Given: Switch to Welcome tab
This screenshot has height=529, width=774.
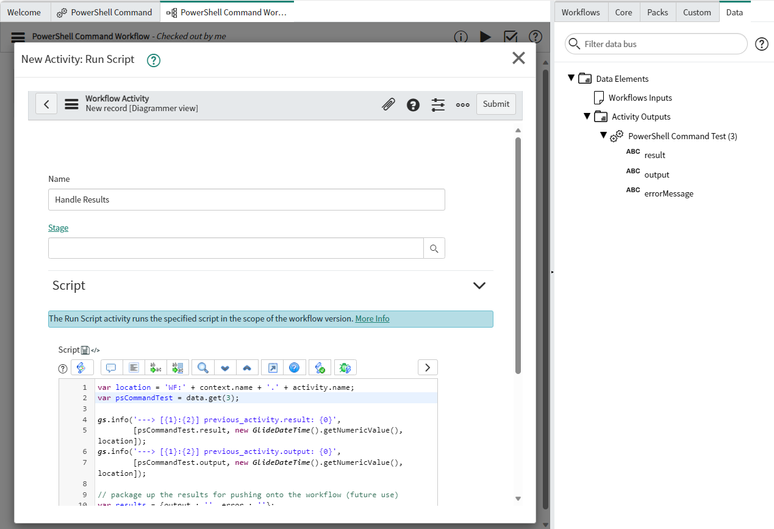Looking at the screenshot, I should (x=24, y=12).
